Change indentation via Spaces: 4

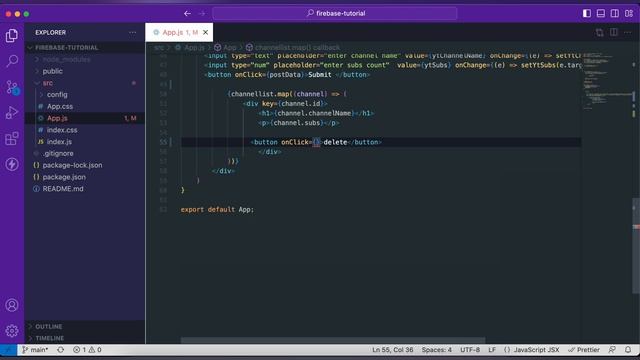pyautogui.click(x=437, y=350)
